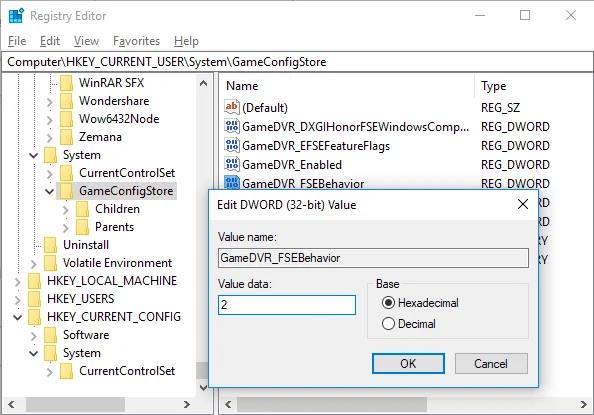Expand the Children subkey
Image resolution: width=594 pixels, height=415 pixels.
[66, 210]
